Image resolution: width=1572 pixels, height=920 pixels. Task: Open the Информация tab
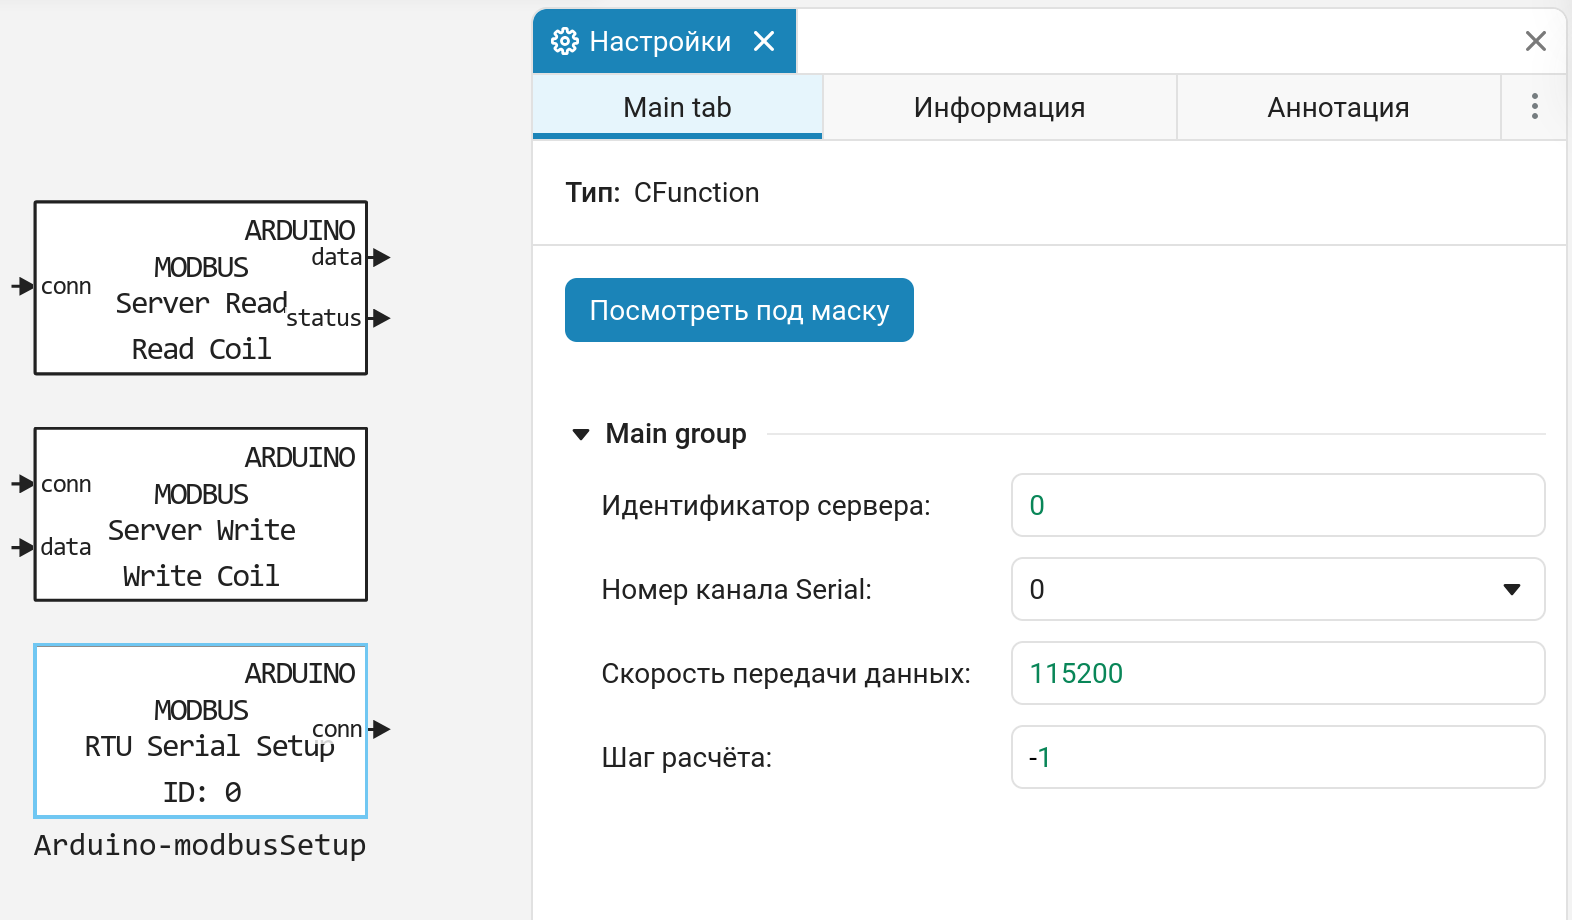pos(999,107)
